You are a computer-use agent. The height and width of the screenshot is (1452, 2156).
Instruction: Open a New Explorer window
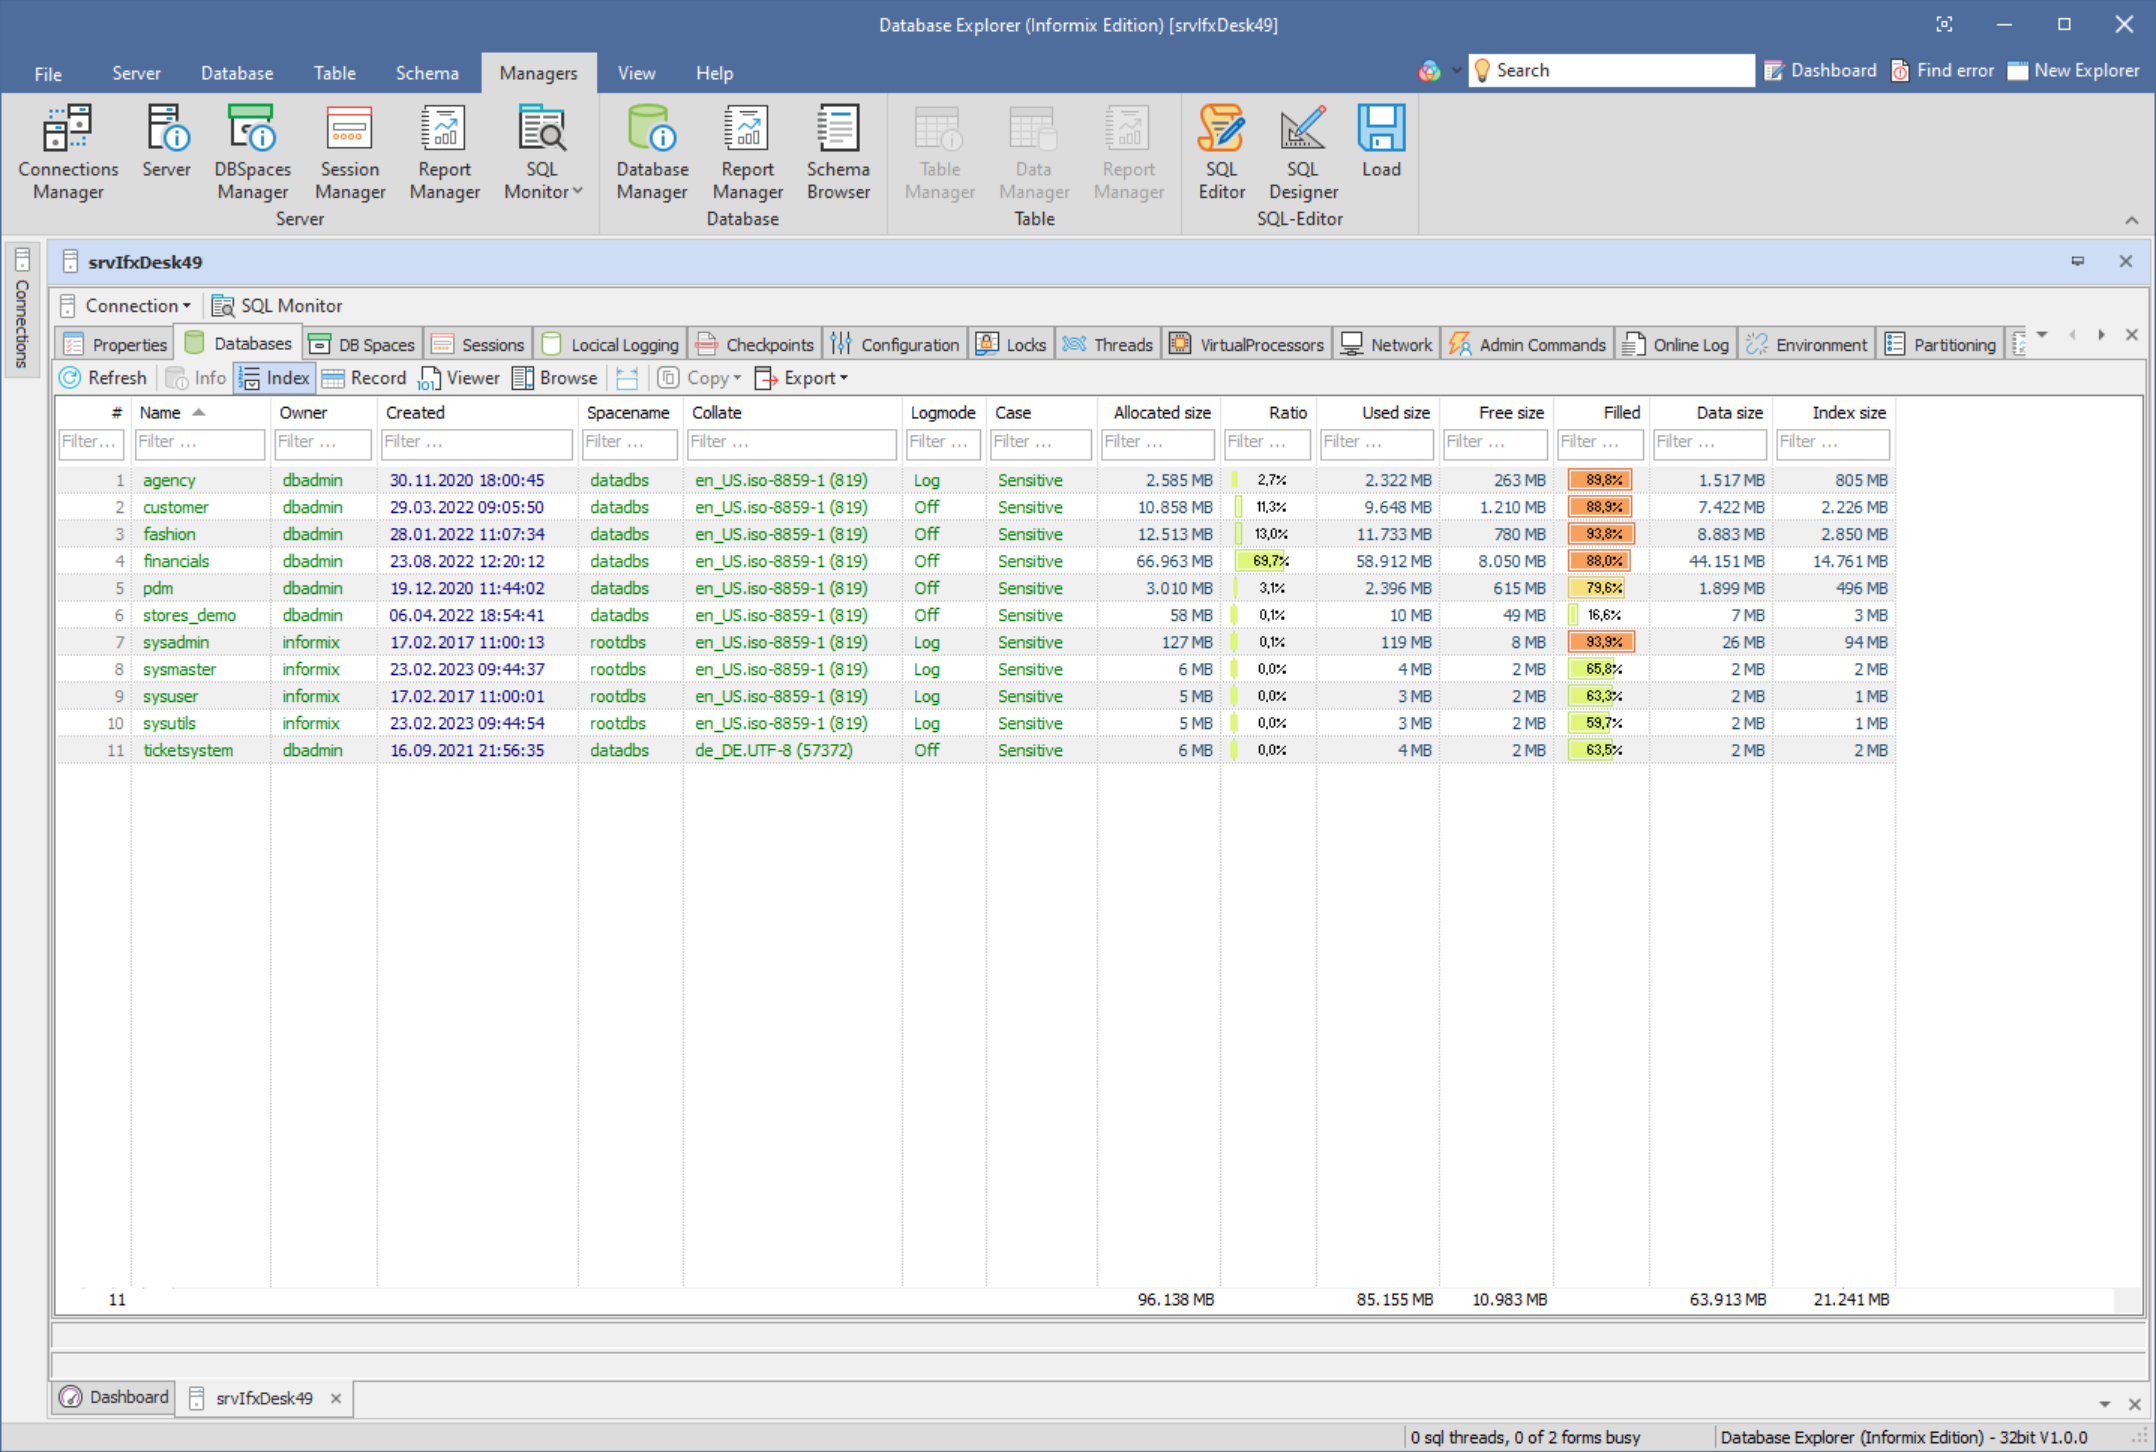(2073, 70)
